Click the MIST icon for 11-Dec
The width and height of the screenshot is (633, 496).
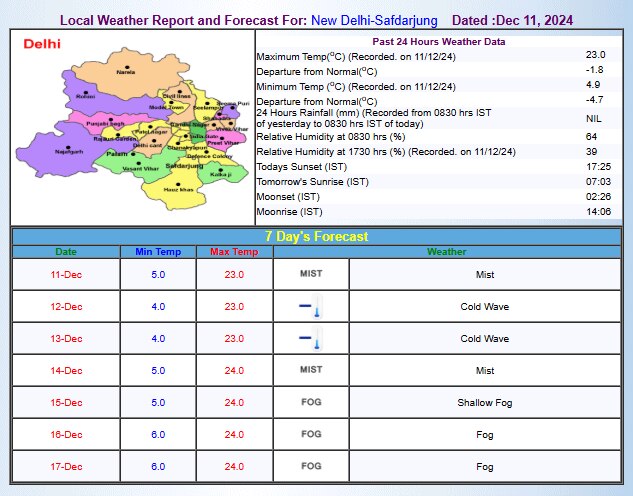point(311,274)
